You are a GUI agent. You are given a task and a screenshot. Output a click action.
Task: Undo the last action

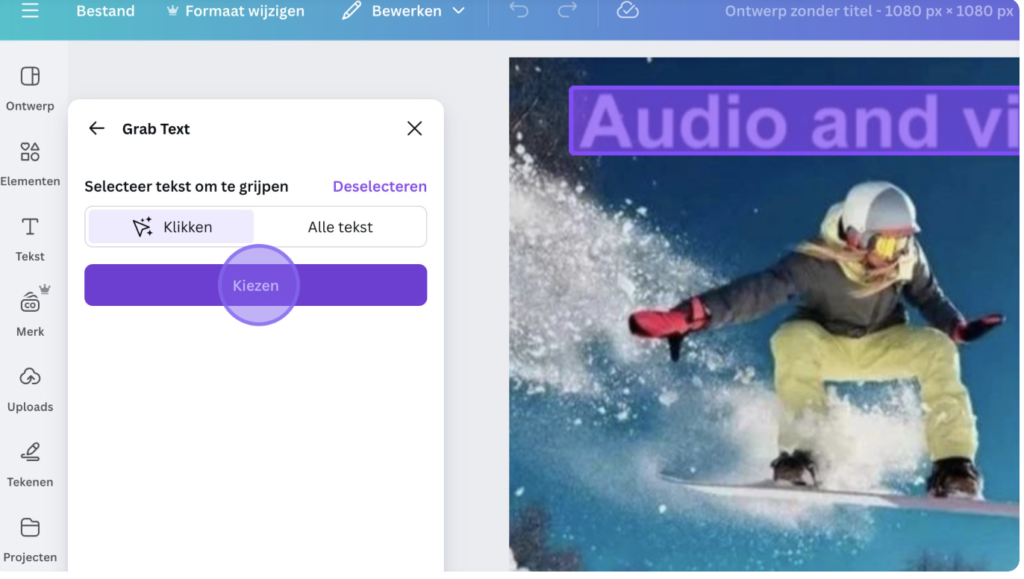[x=520, y=10]
